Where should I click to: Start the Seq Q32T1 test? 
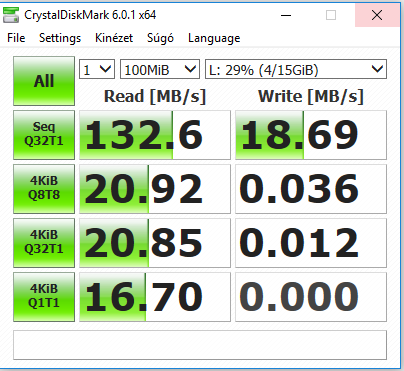[x=44, y=135]
